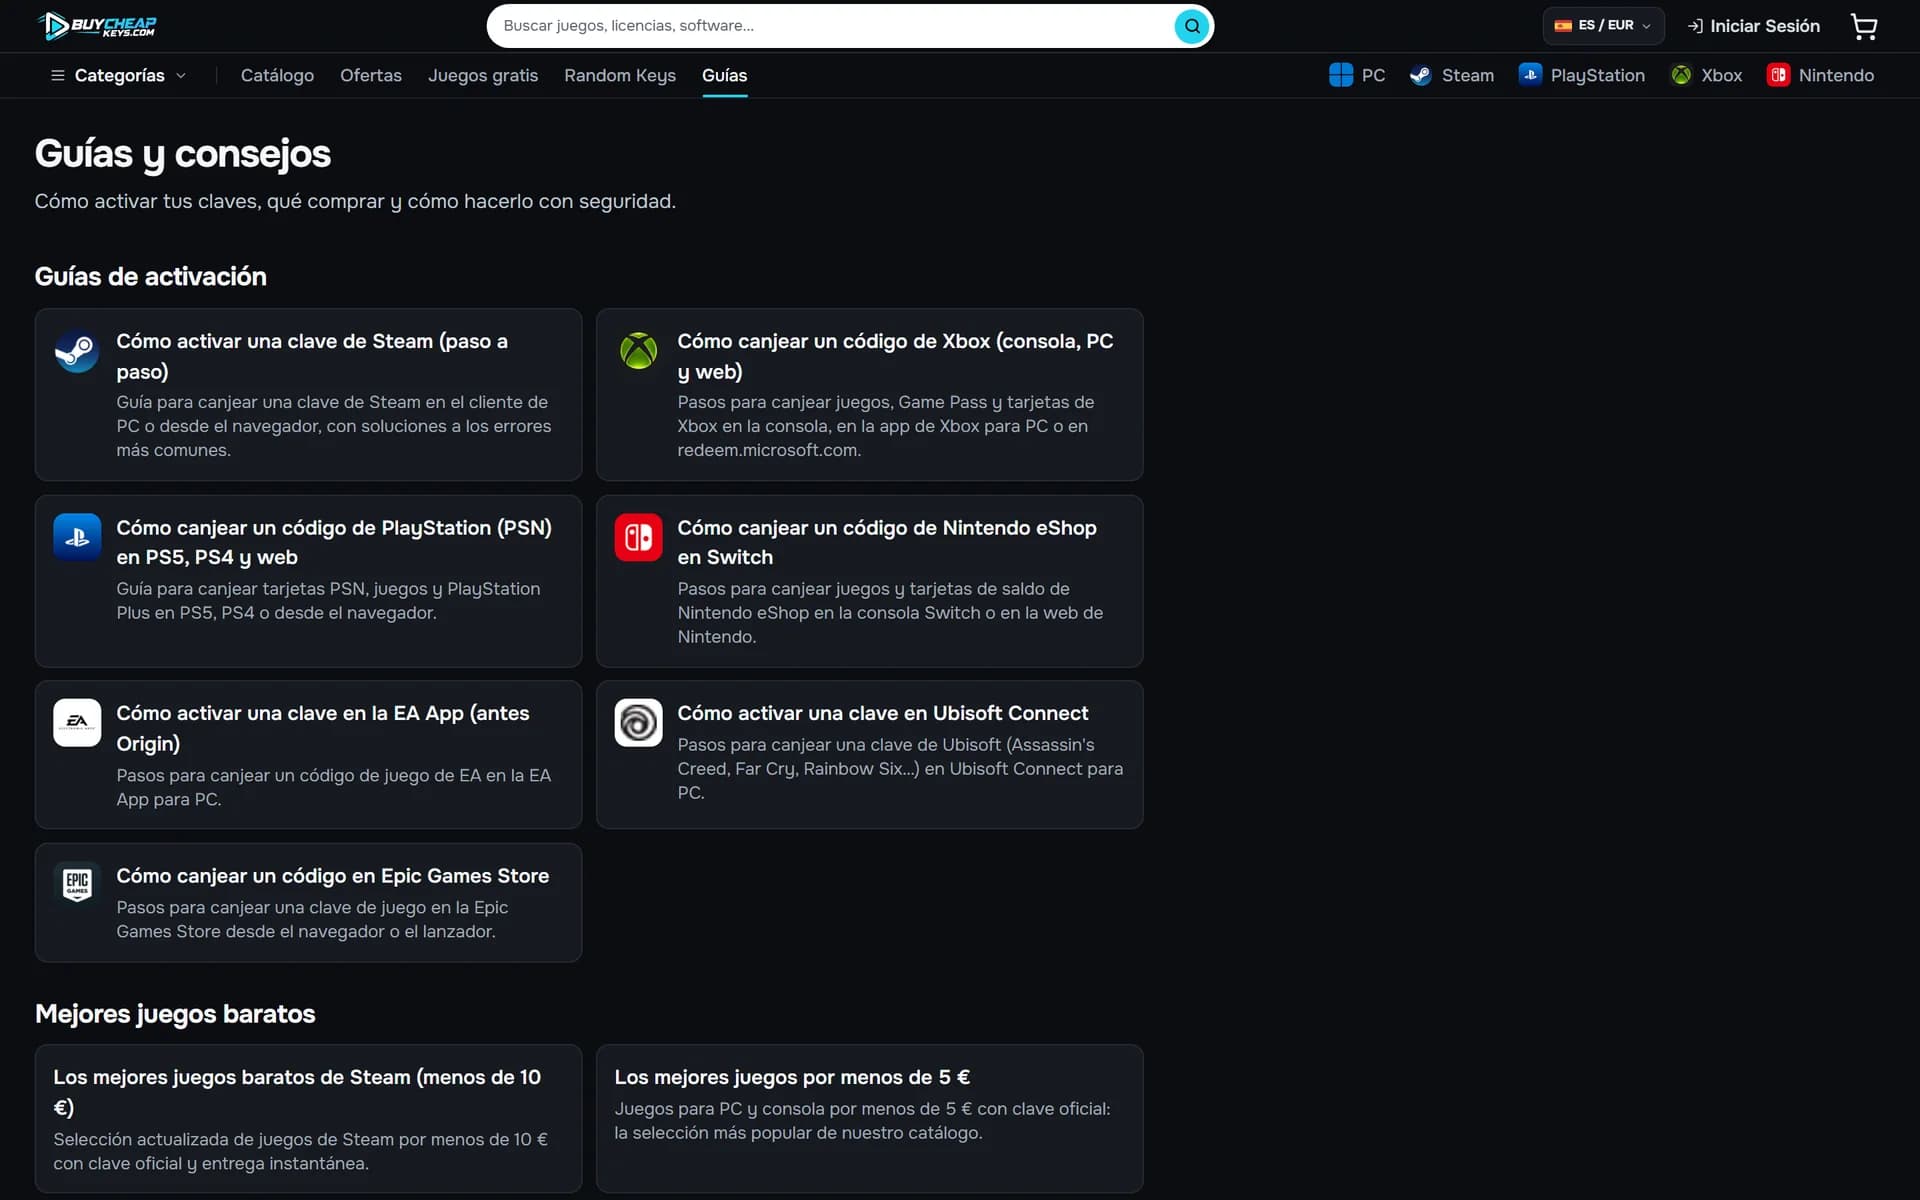Viewport: 1920px width, 1200px height.
Task: Click the Xbox icon in navigation bar
Action: (x=1681, y=75)
